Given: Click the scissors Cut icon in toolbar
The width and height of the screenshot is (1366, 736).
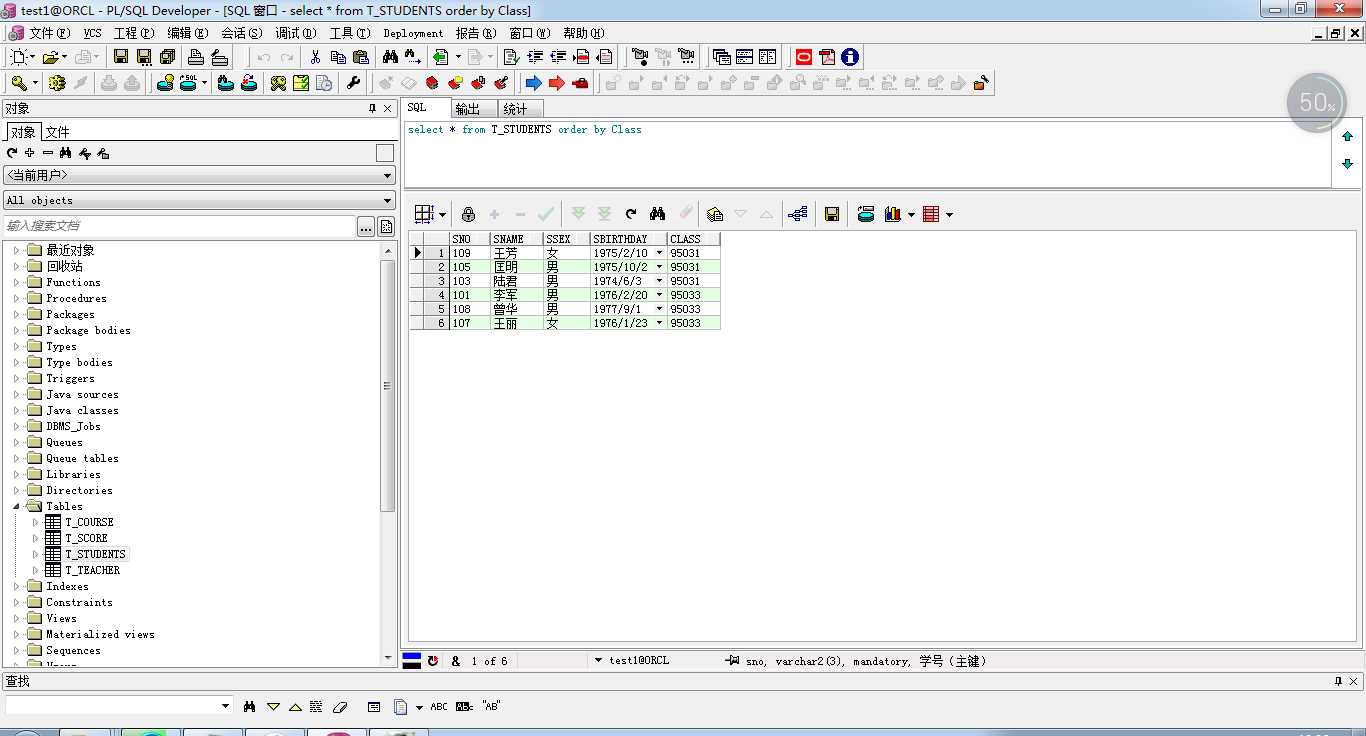Looking at the screenshot, I should pyautogui.click(x=315, y=57).
